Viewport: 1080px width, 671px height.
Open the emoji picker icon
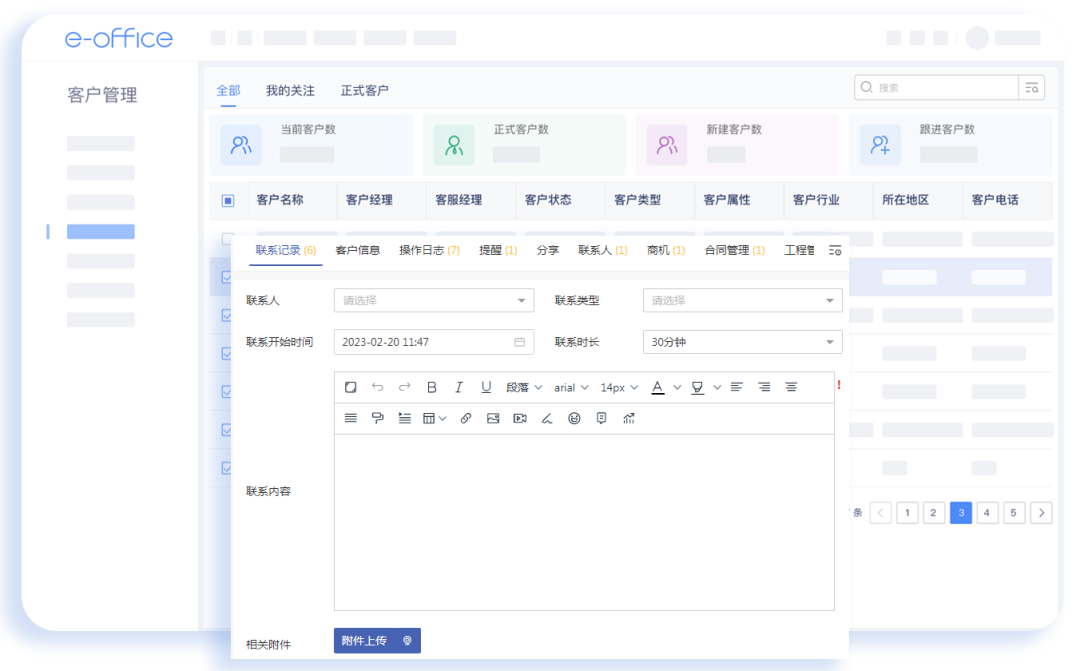573,419
